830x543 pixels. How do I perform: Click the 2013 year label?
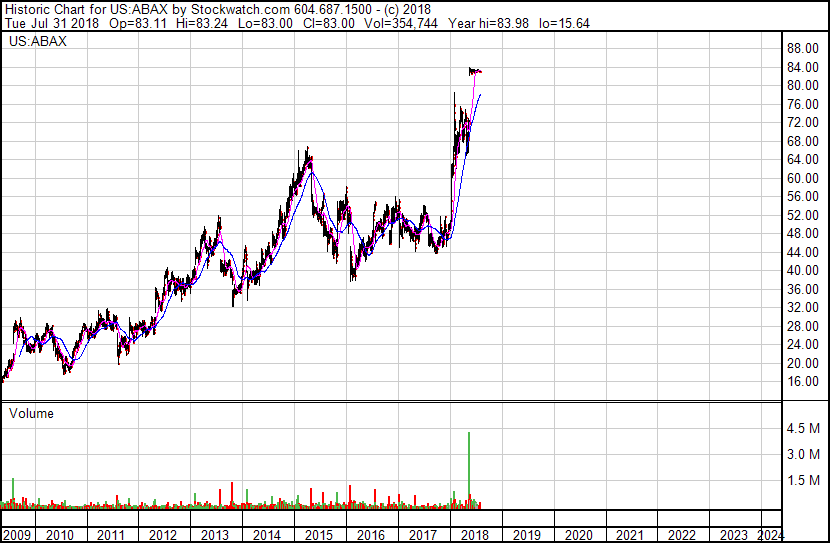pos(215,535)
